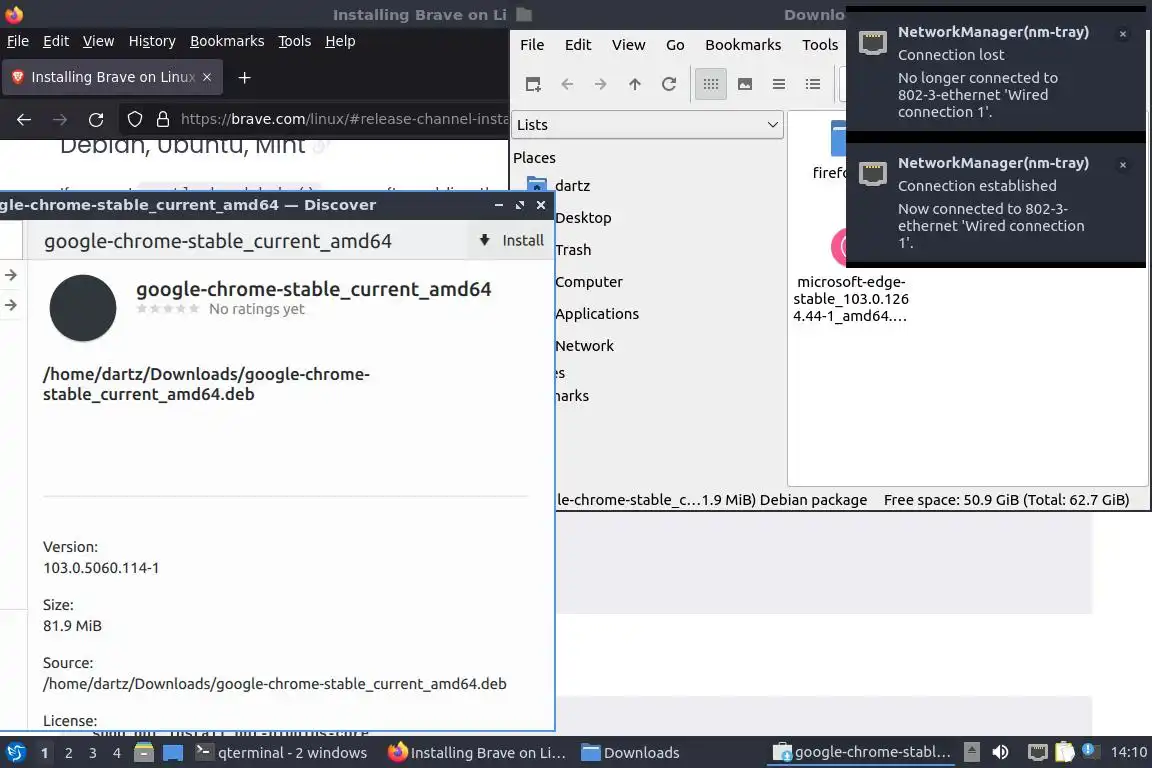Switch file manager to thumbnail view
The image size is (1152, 768).
(x=745, y=85)
